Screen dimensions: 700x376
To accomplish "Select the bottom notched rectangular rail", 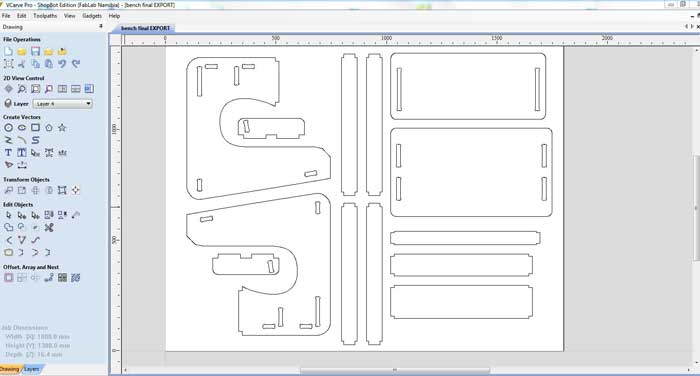I will click(462, 302).
